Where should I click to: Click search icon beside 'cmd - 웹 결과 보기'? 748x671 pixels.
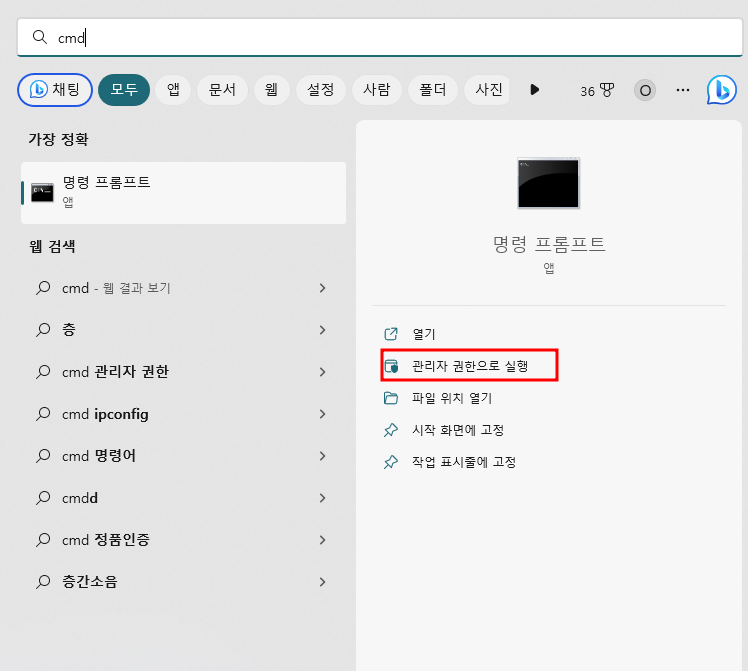coord(43,288)
